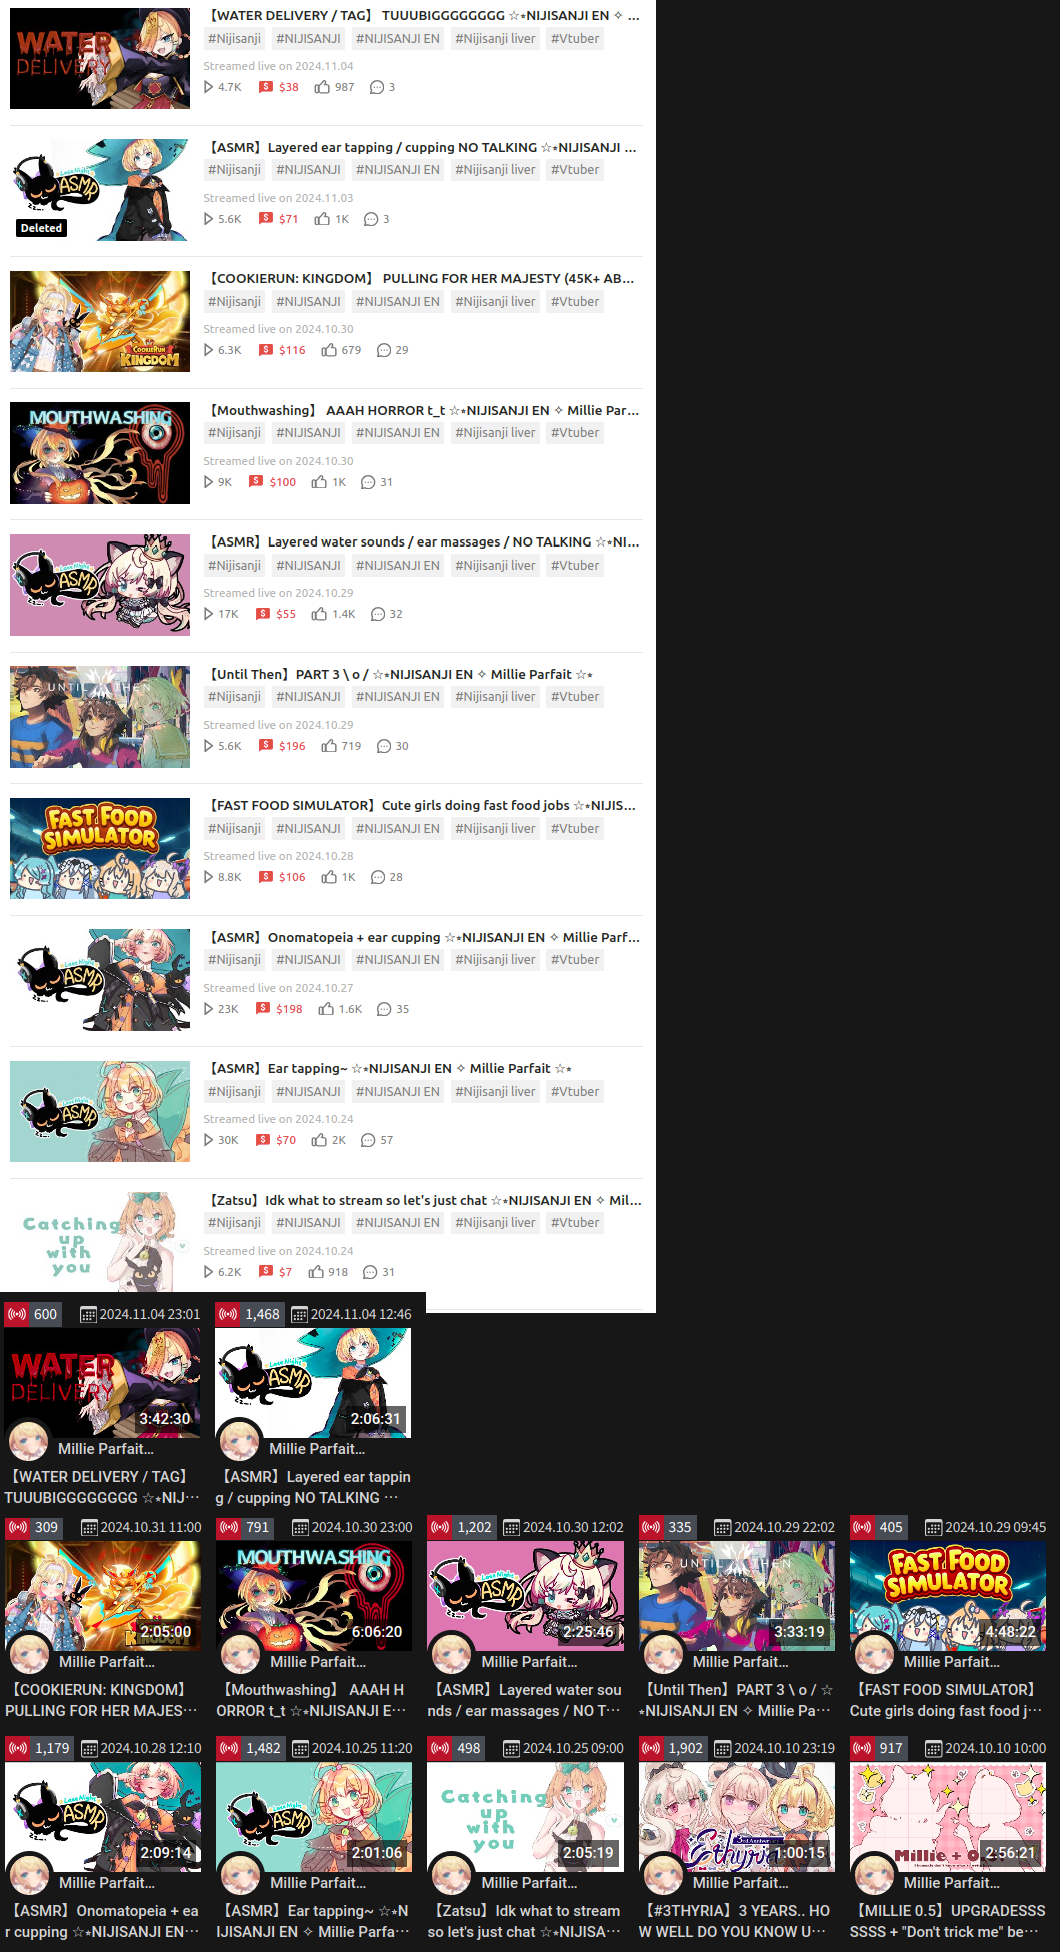The height and width of the screenshot is (1952, 1060).
Task: Open the list title ASMR Layered water sounds
Action: (x=424, y=542)
